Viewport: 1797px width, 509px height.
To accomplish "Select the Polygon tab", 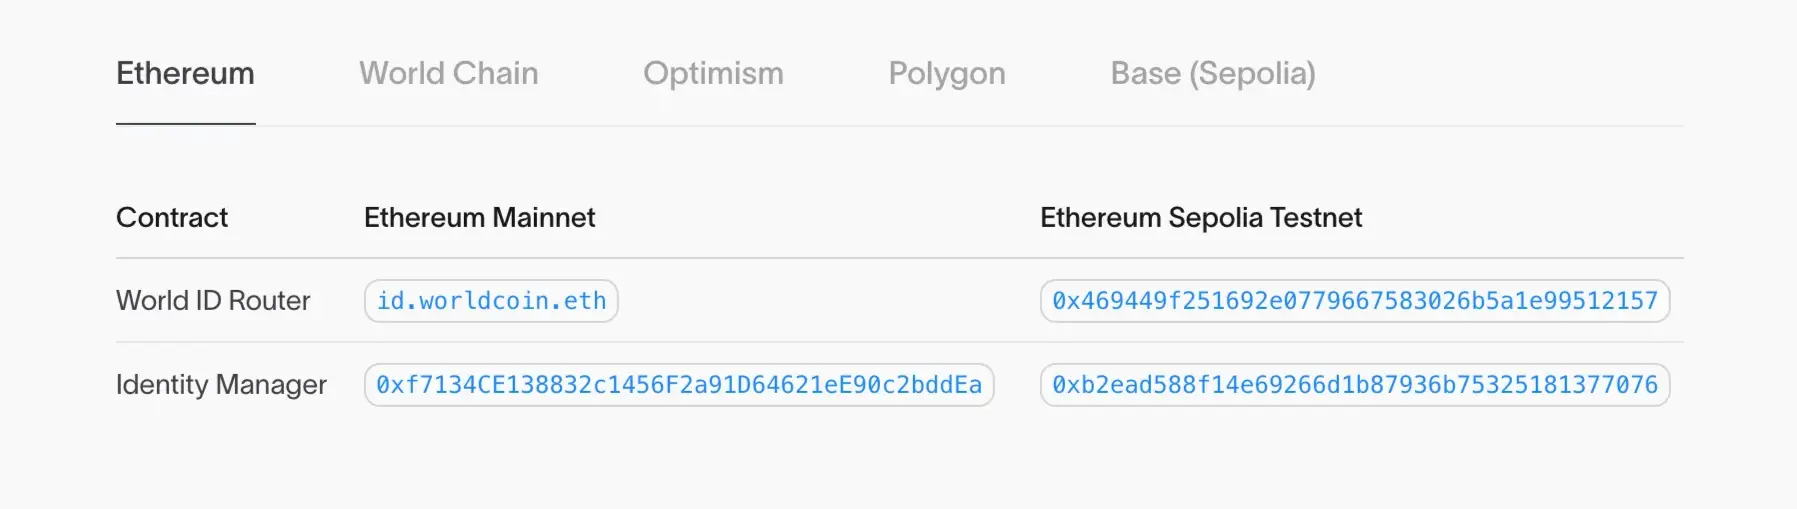I will [x=946, y=73].
